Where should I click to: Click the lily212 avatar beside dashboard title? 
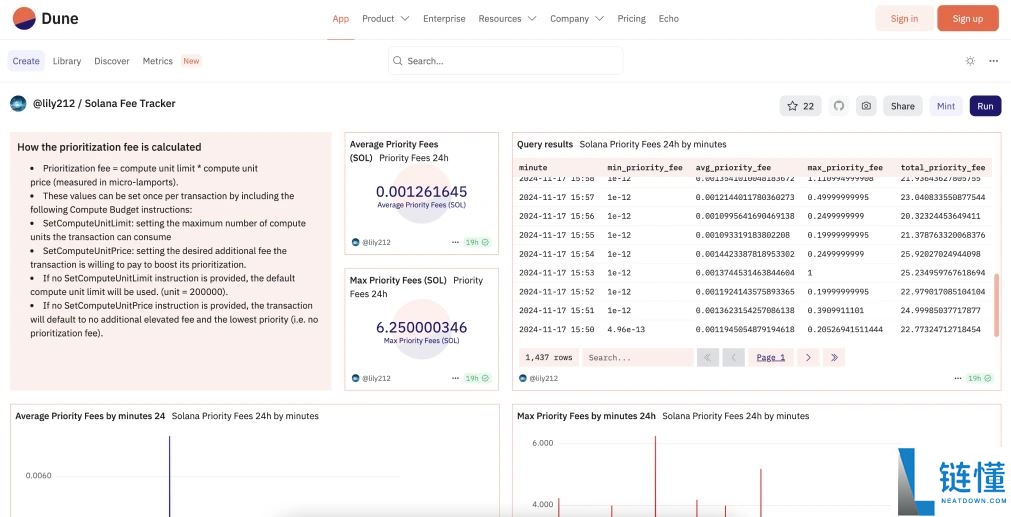18,103
